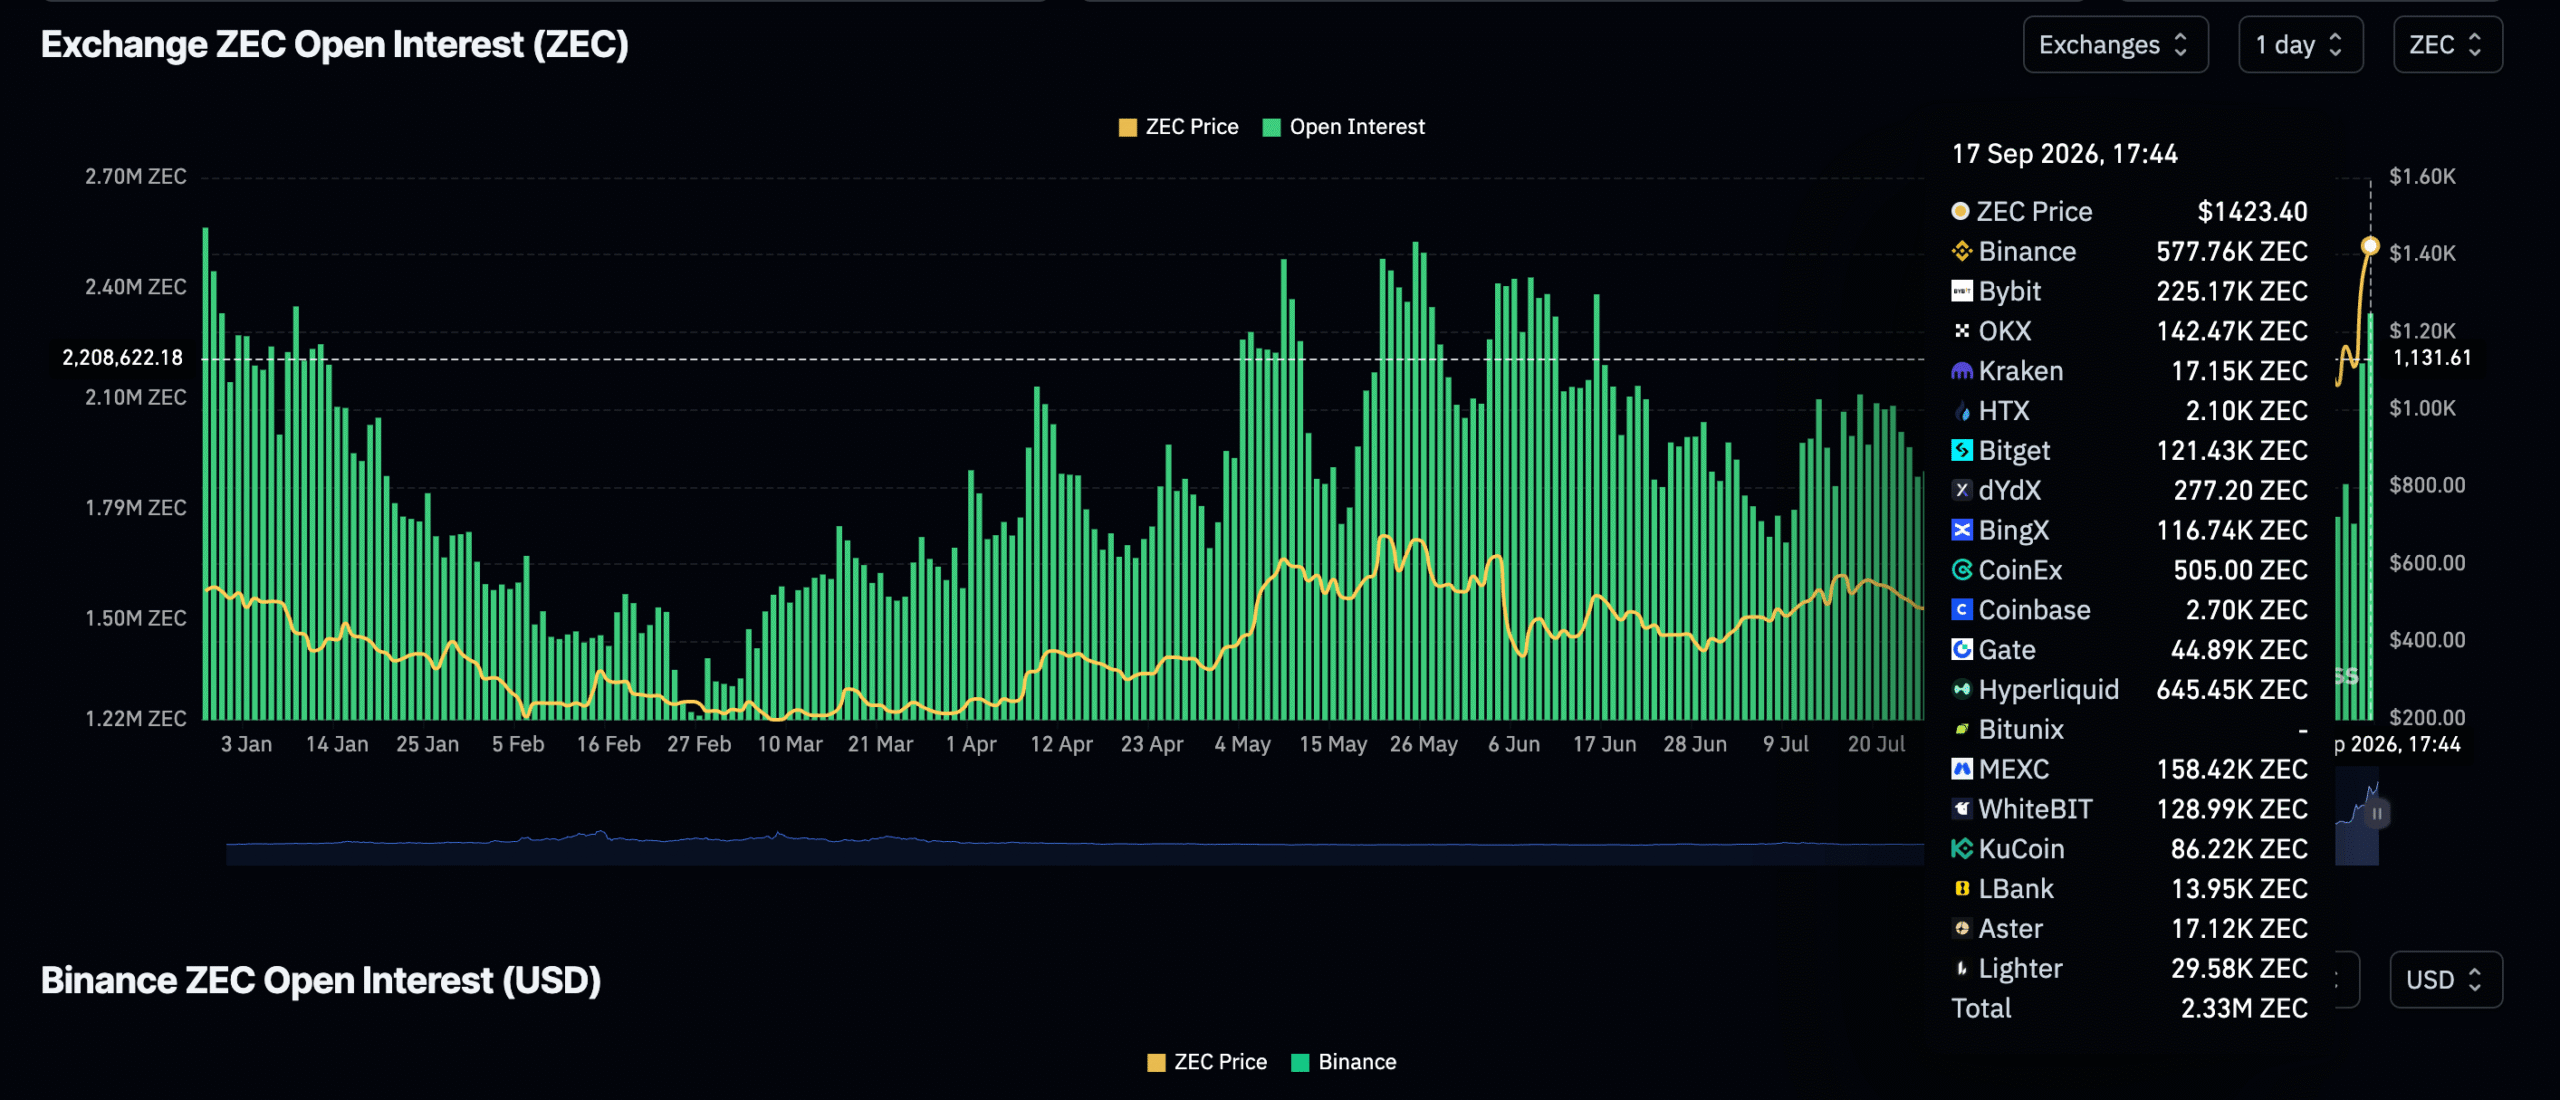Viewport: 2560px width, 1100px height.
Task: Click the Hyperliquid logo icon
Action: pos(1962,689)
